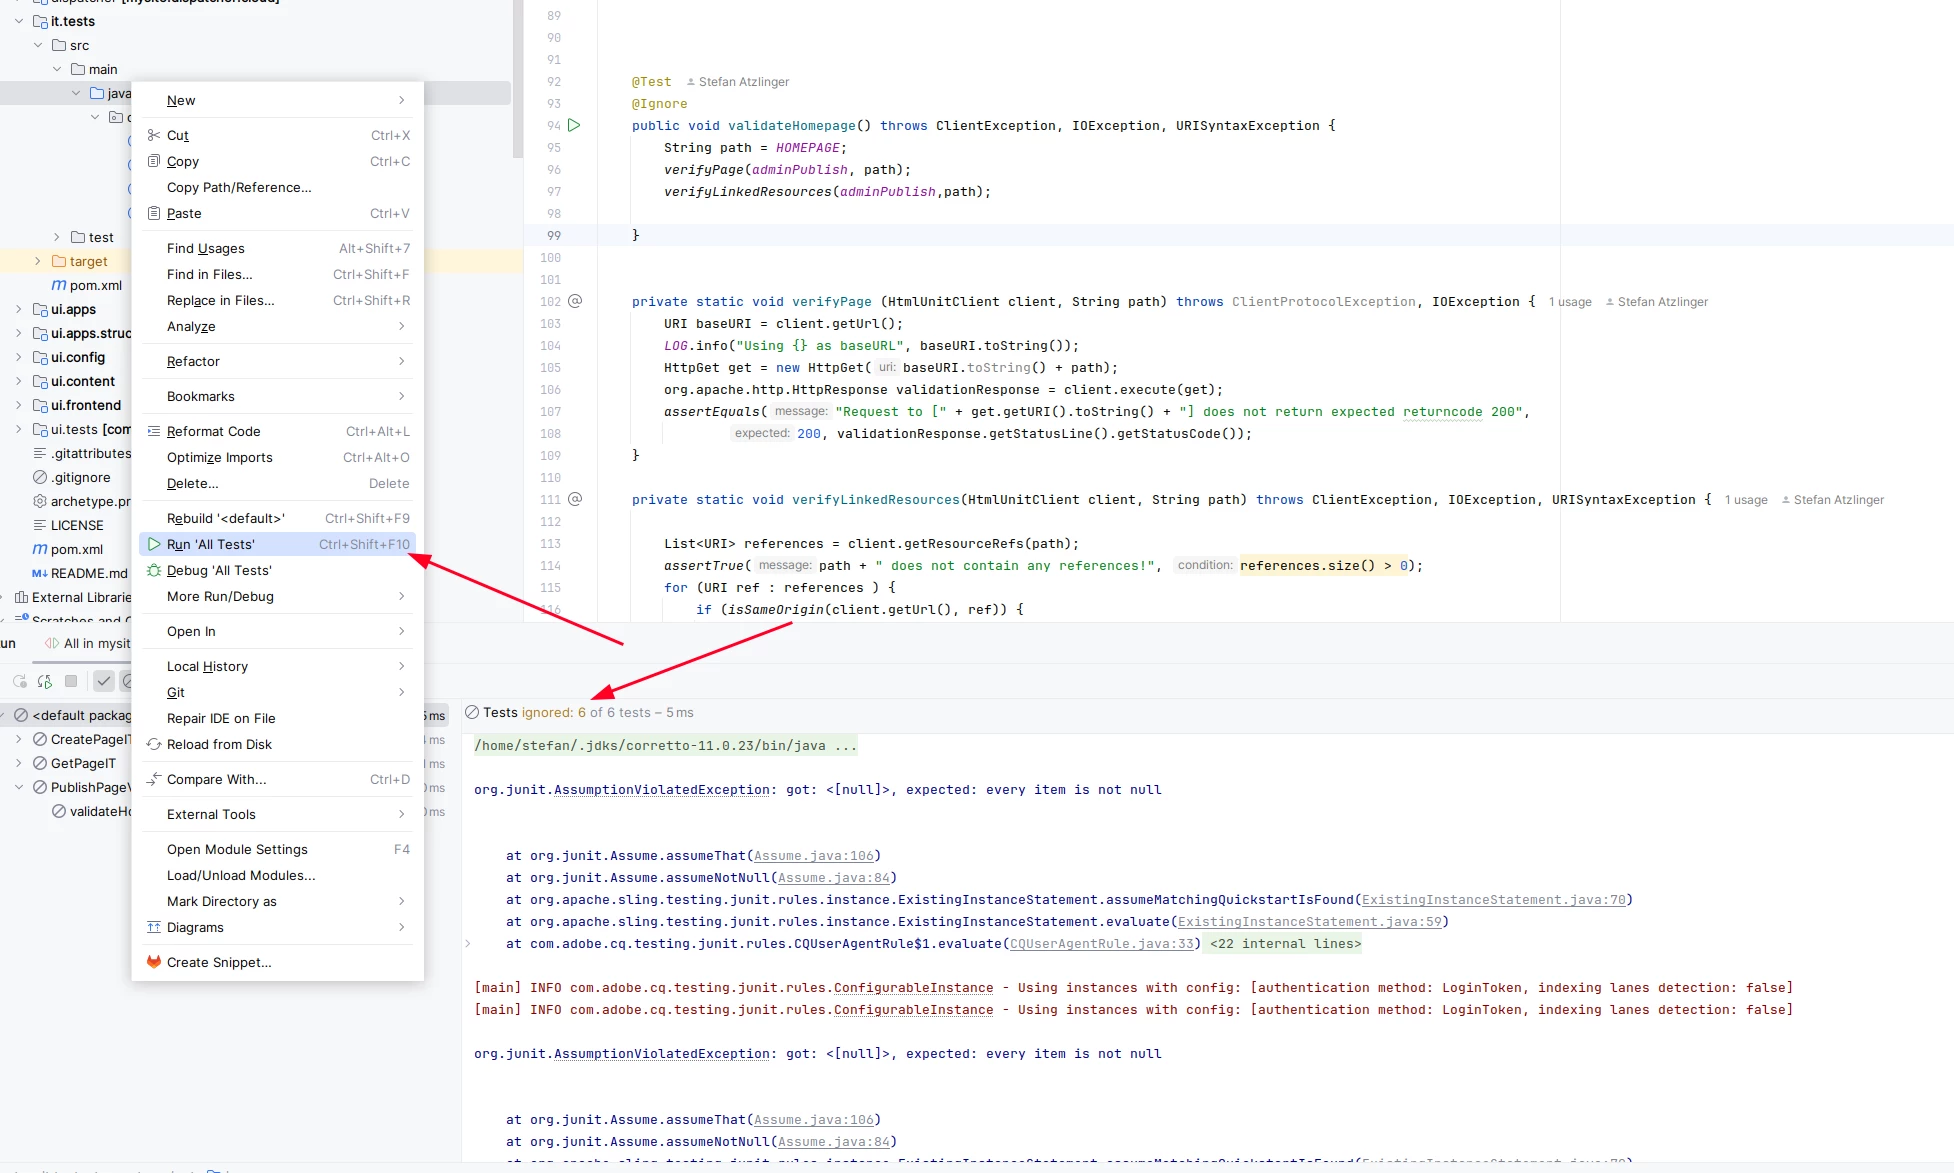Image resolution: width=1954 pixels, height=1173 pixels.
Task: Click the Run 'All Tests' play icon
Action: [154, 544]
